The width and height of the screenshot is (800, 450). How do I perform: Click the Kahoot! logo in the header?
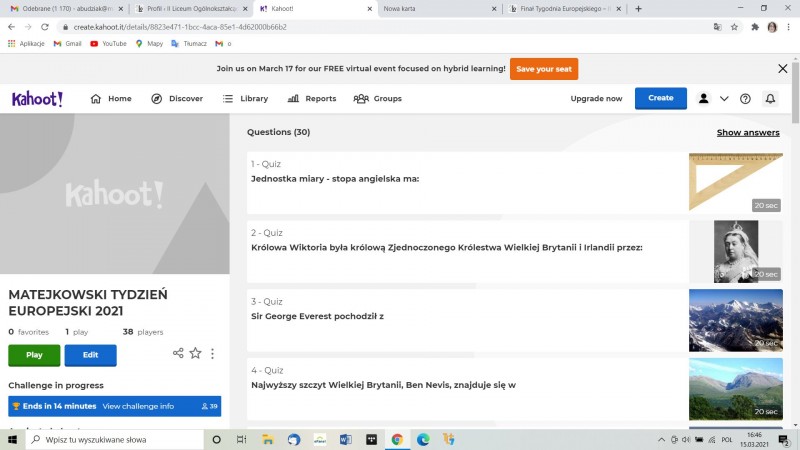(x=37, y=99)
